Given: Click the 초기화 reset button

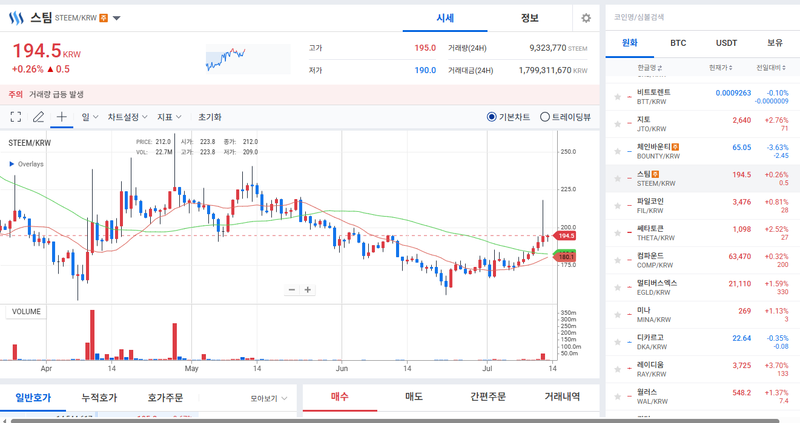Looking at the screenshot, I should (210, 117).
